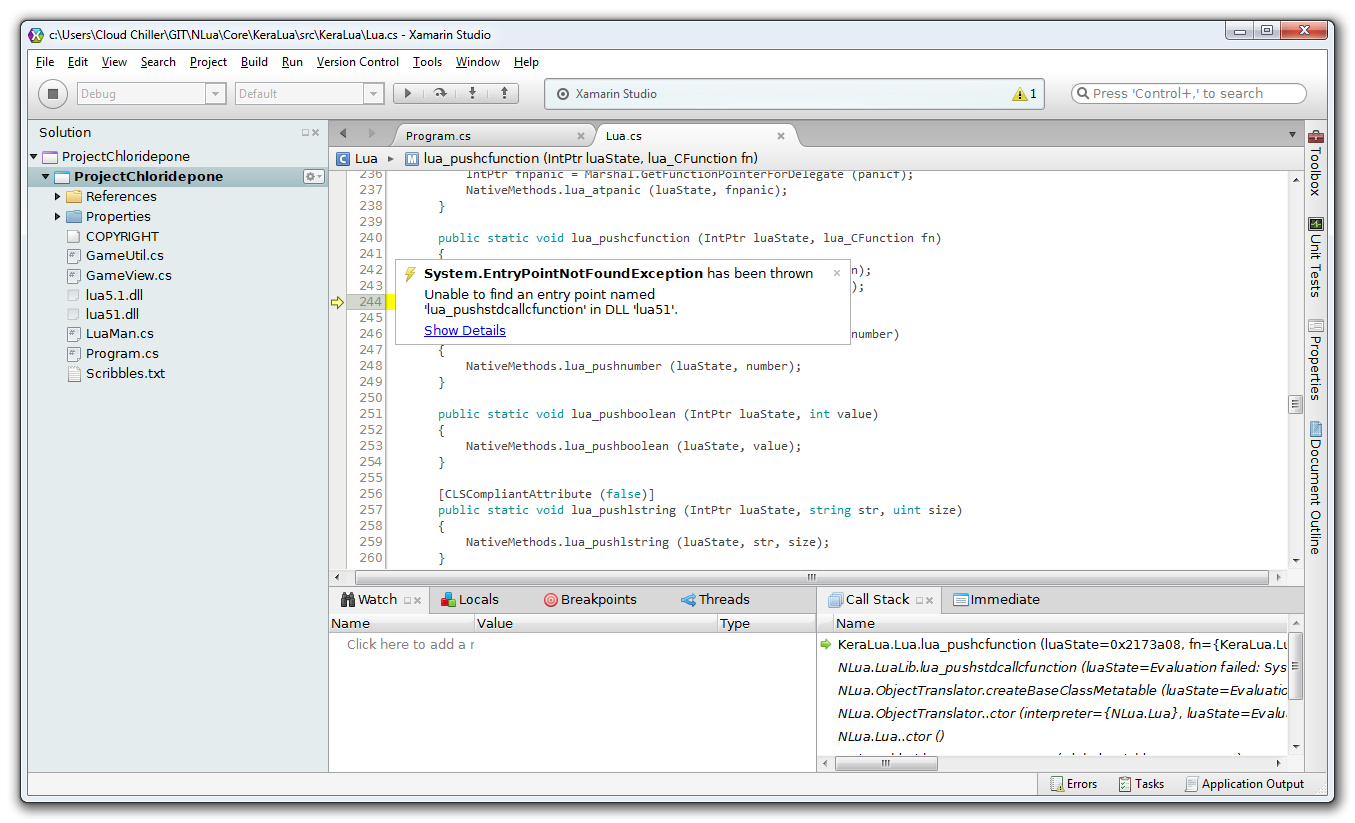Navigate forward in editor history

coord(372,134)
